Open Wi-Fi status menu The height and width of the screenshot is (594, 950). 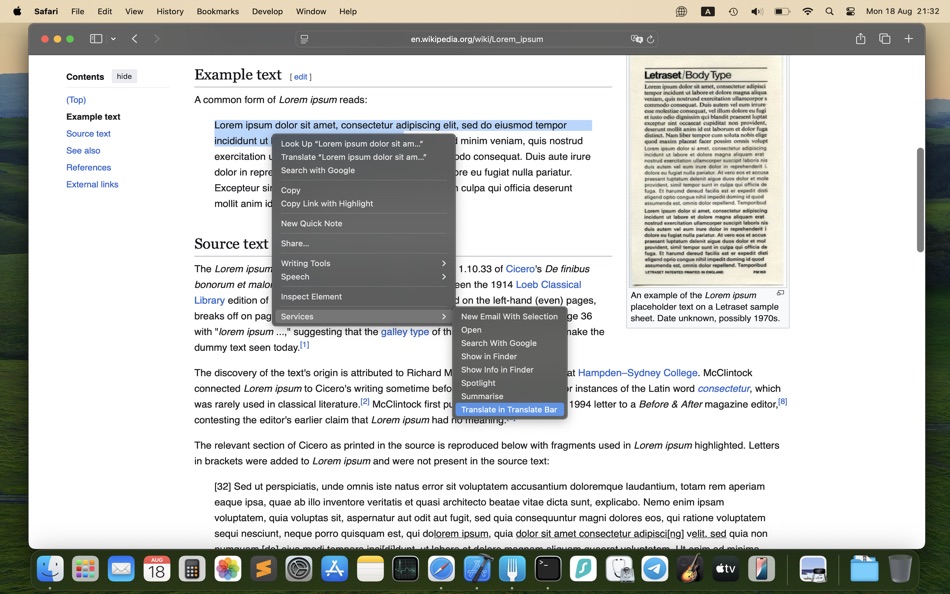807,11
